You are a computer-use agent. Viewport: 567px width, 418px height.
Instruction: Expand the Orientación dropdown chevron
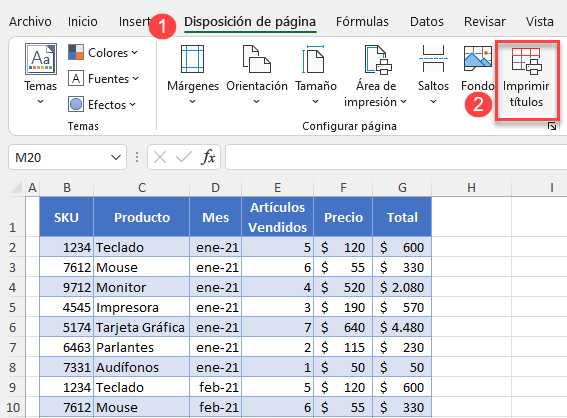256,102
